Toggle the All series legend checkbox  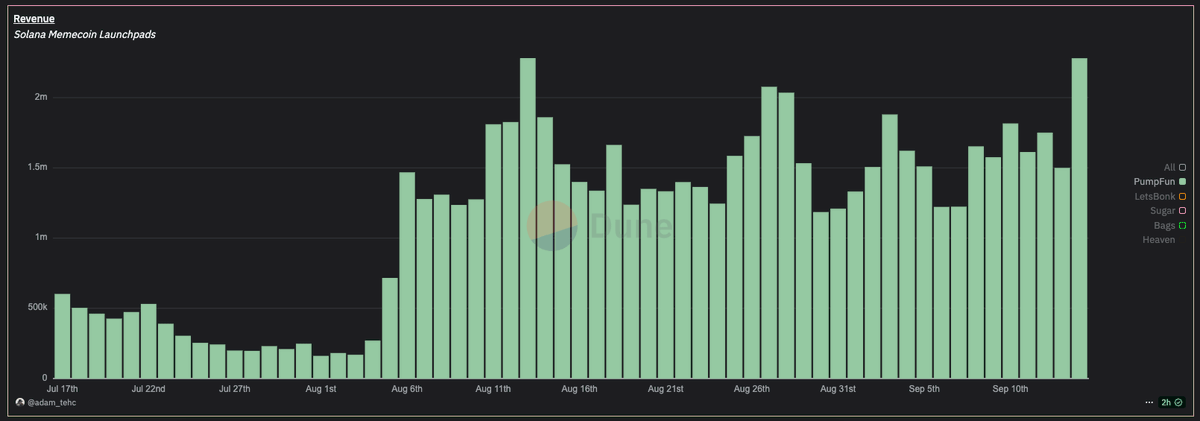pos(1182,167)
